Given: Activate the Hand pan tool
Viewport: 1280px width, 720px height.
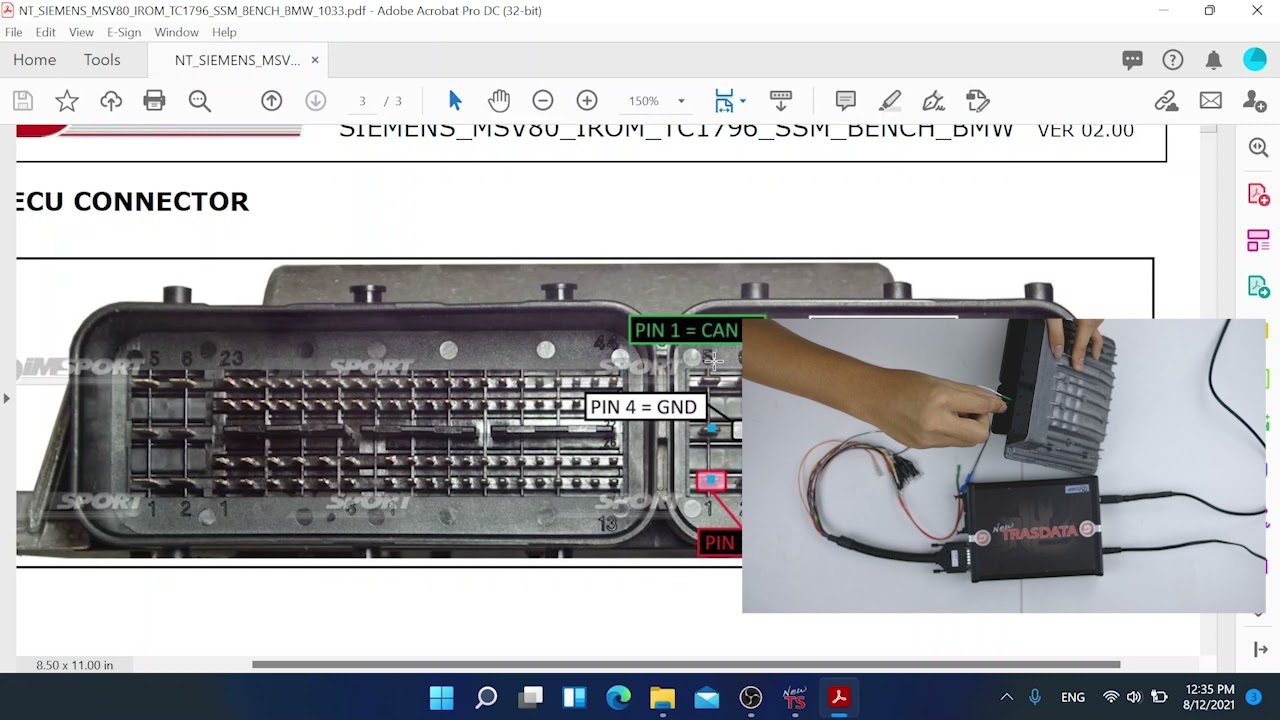Looking at the screenshot, I should [x=499, y=101].
